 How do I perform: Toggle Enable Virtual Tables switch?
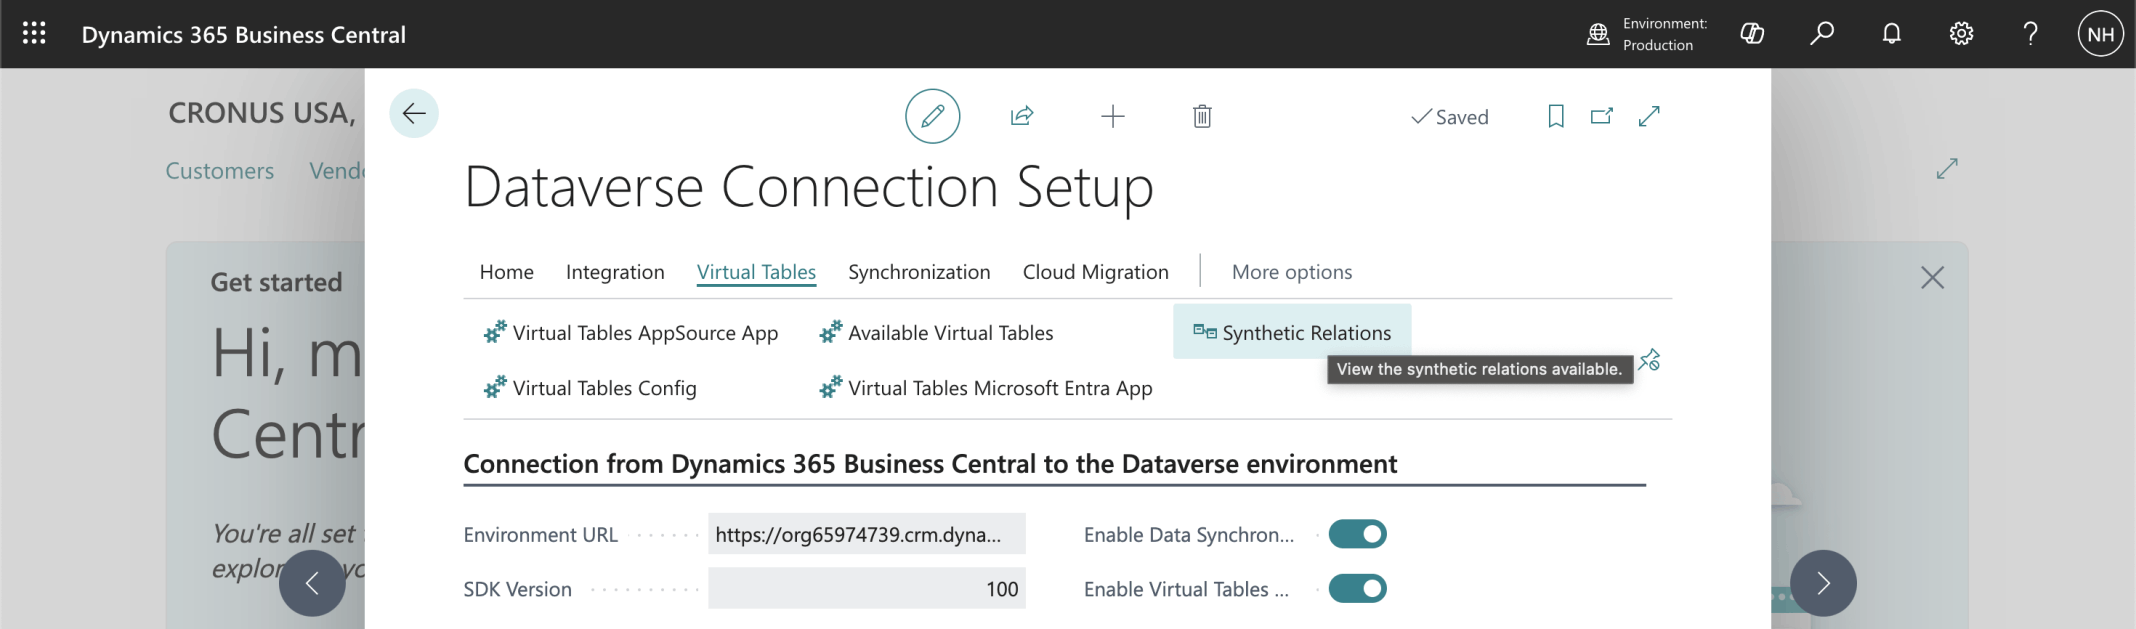pos(1357,589)
